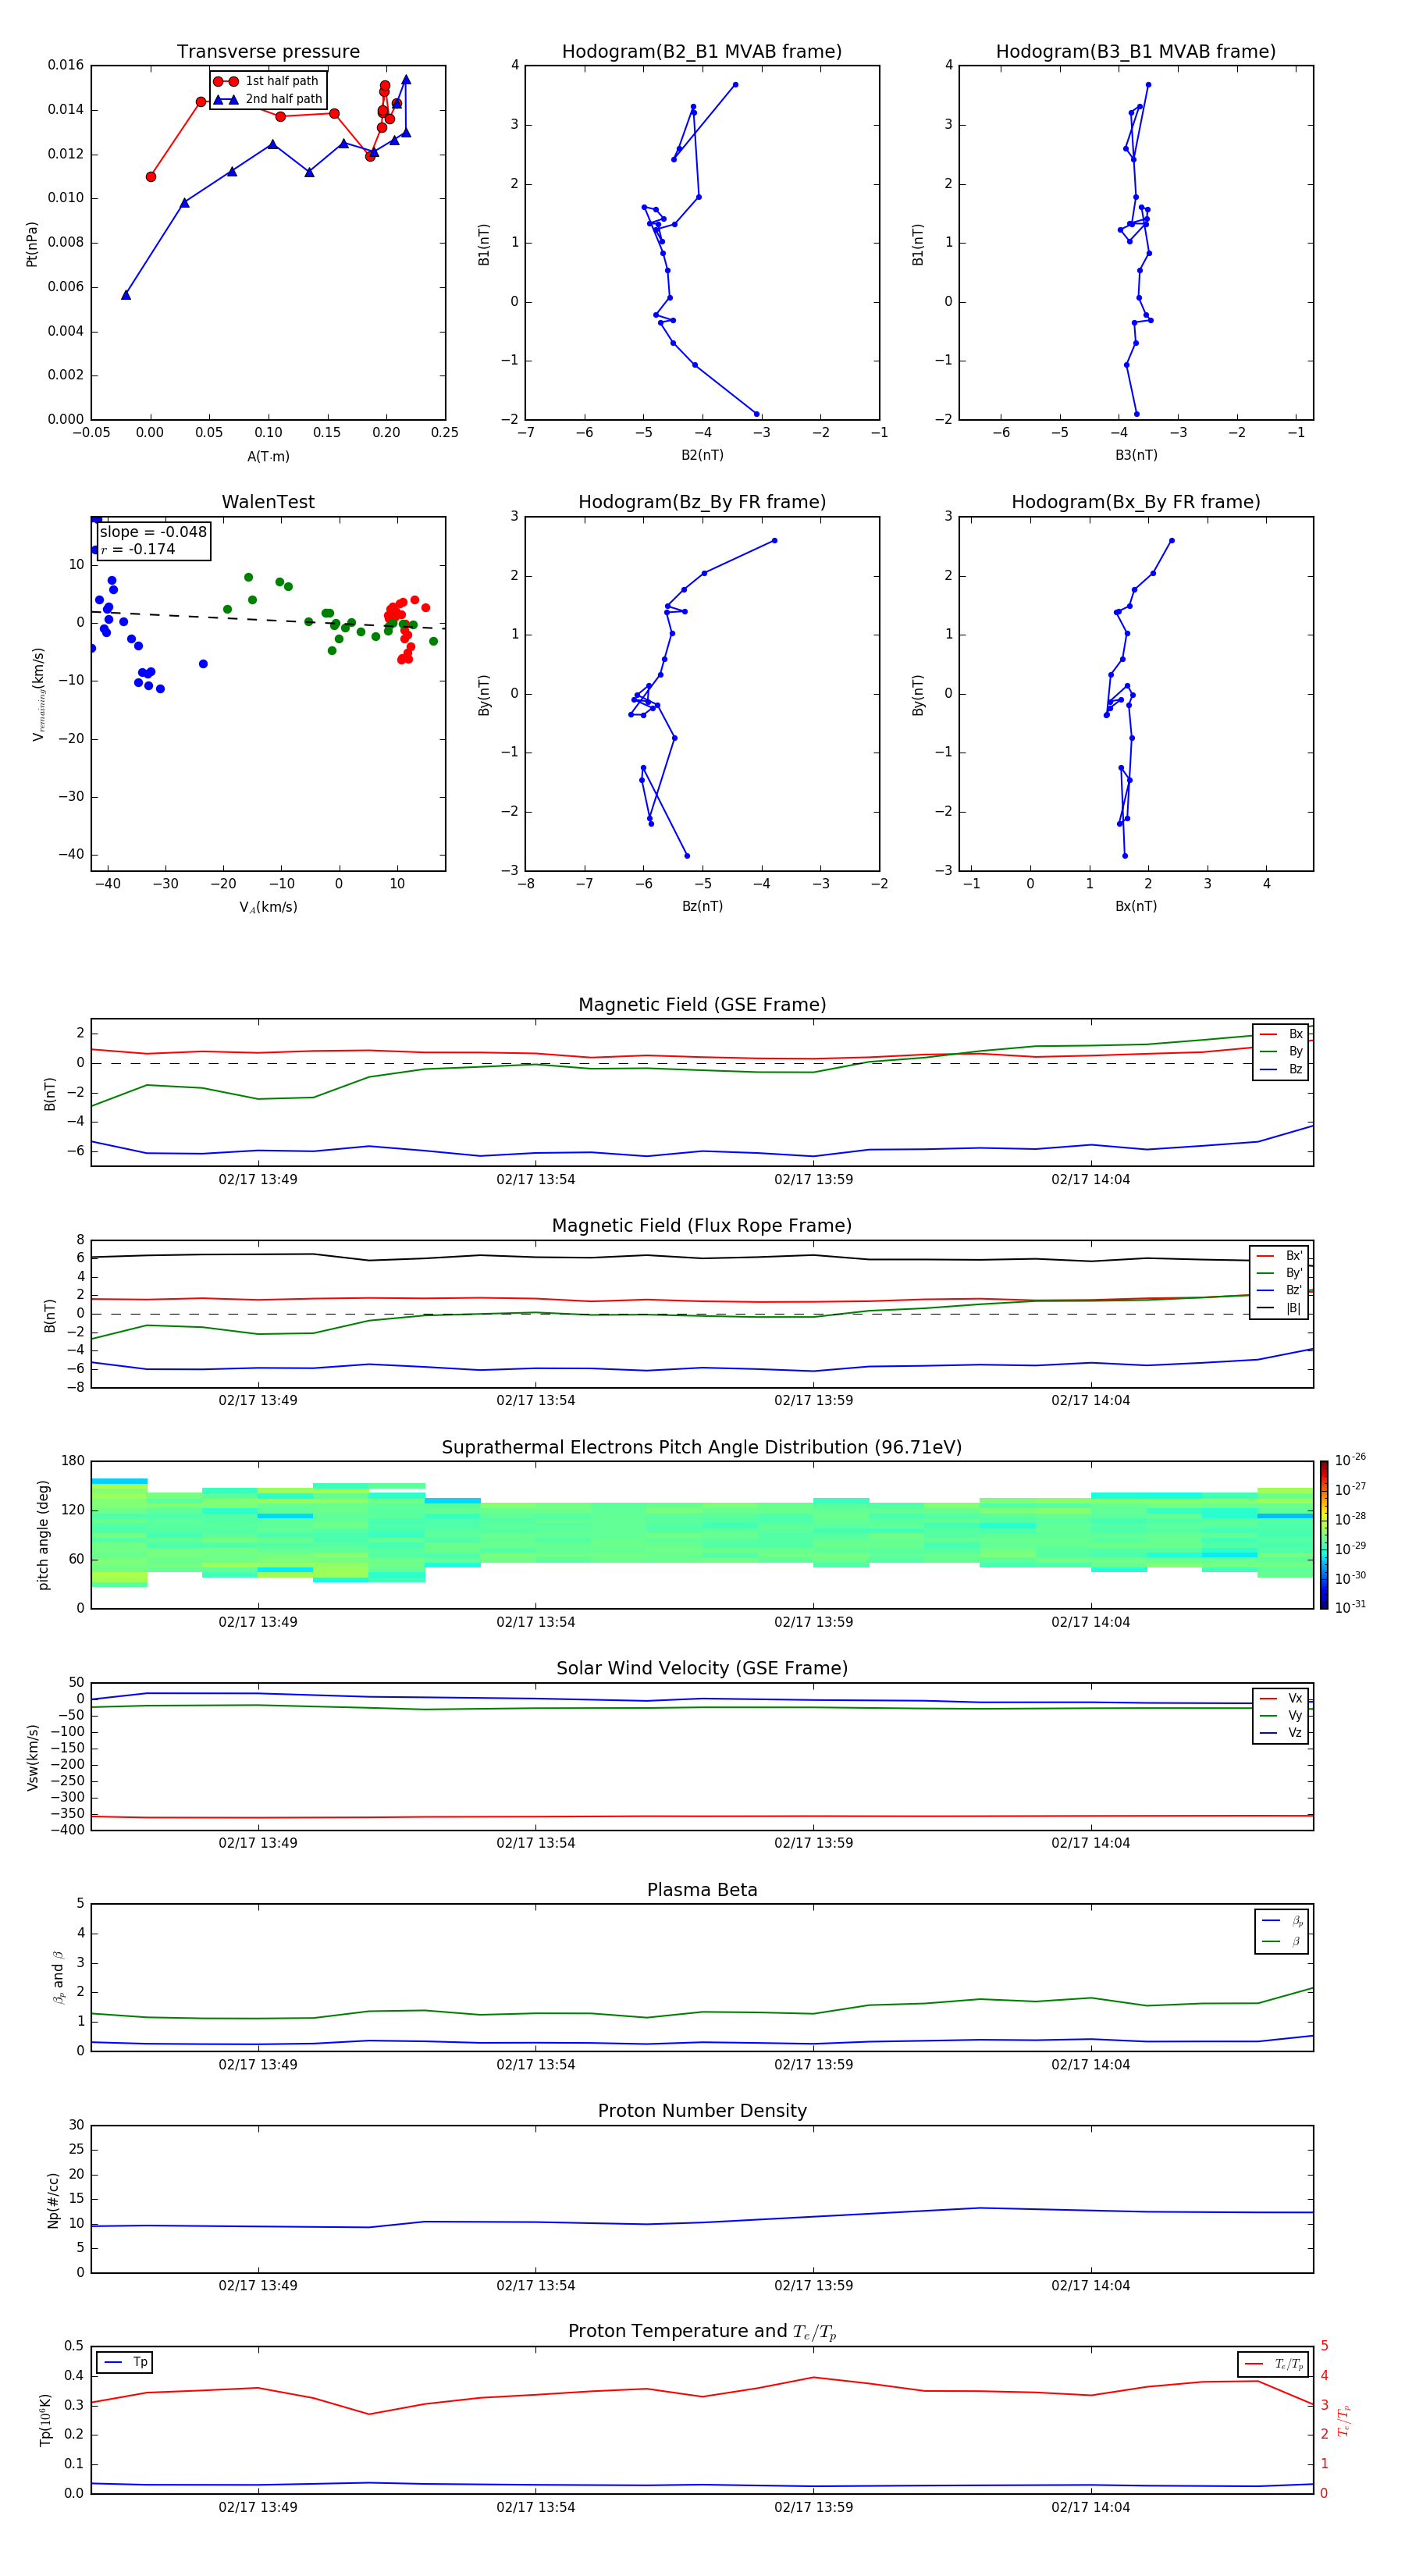Viewport: 1405px width, 2576px height.
Task: Click the 'Bx(nT)' x-axis label
Action: click(x=1136, y=906)
